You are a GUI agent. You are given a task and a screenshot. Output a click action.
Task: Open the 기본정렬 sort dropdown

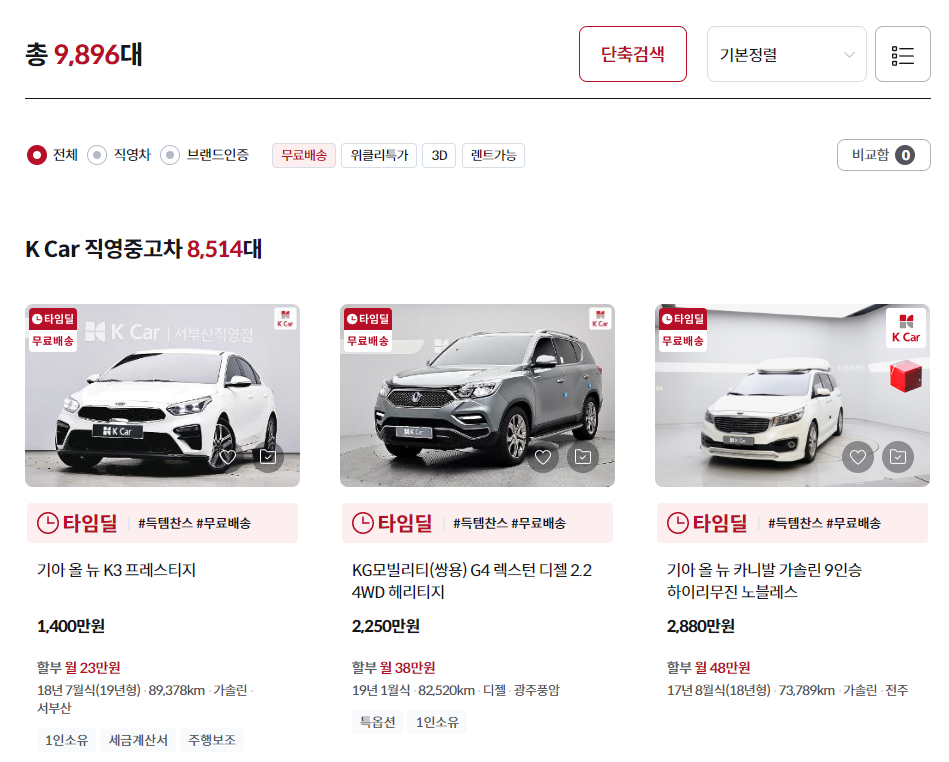(786, 54)
